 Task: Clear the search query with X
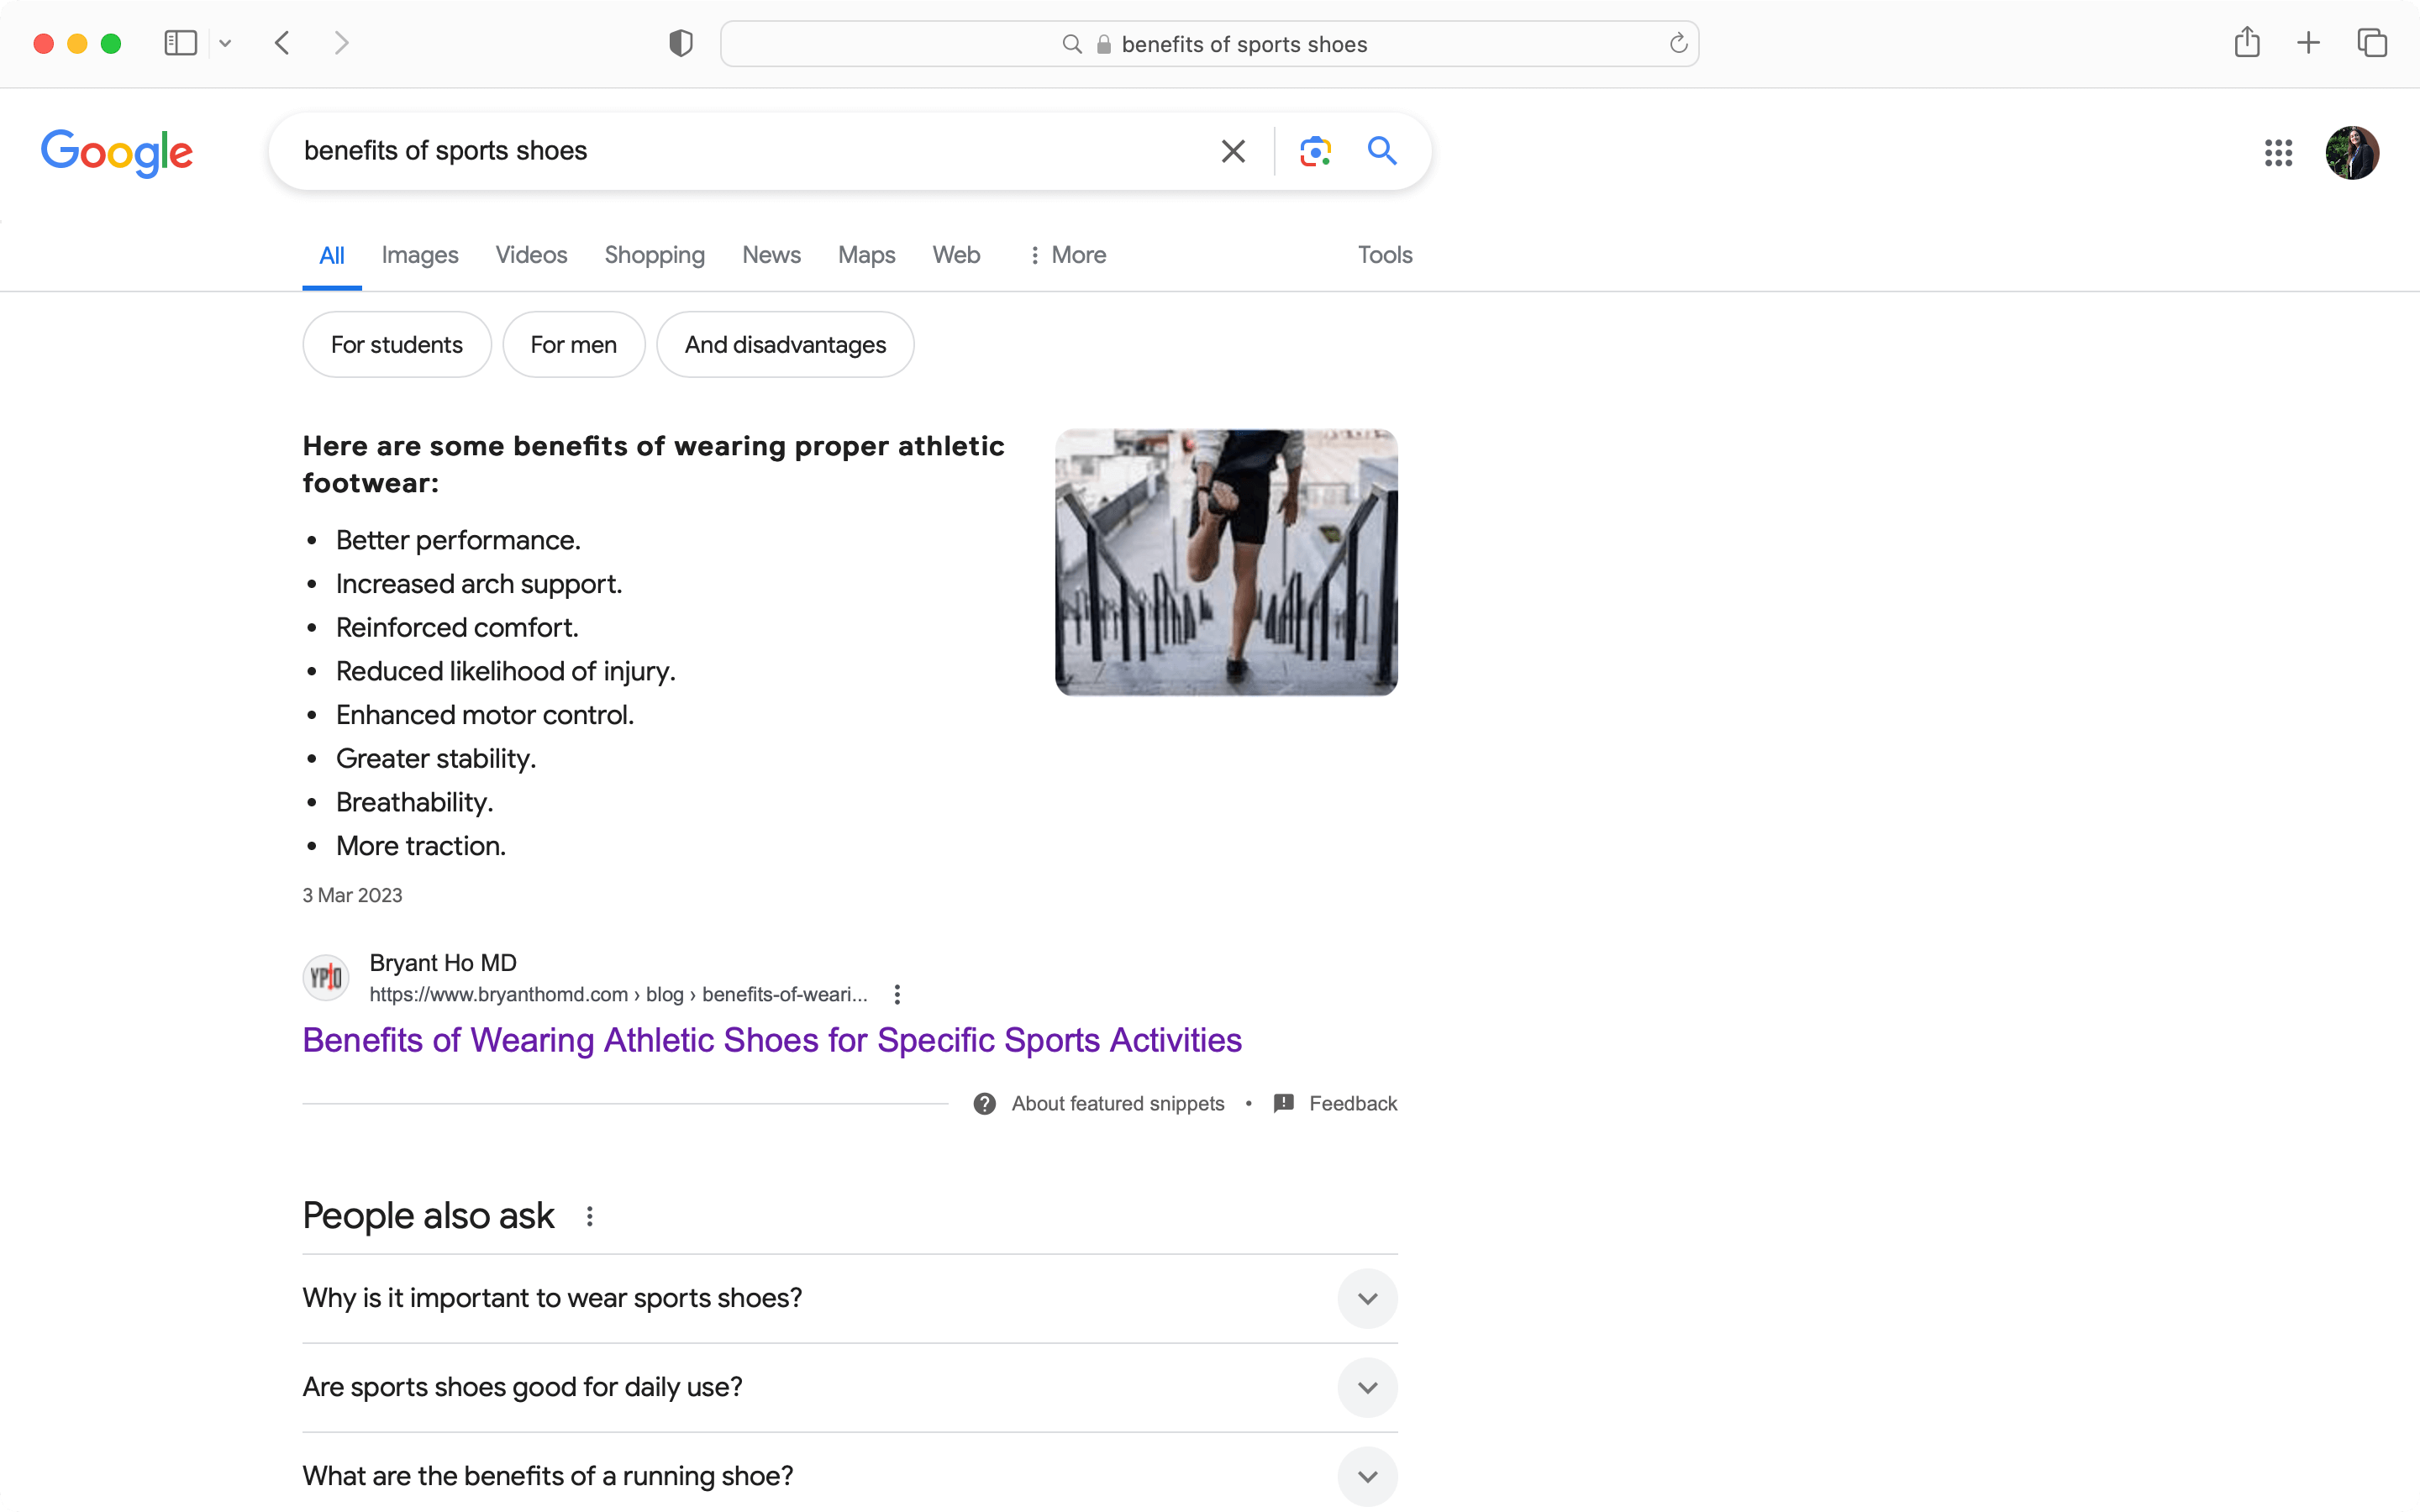pyautogui.click(x=1233, y=151)
